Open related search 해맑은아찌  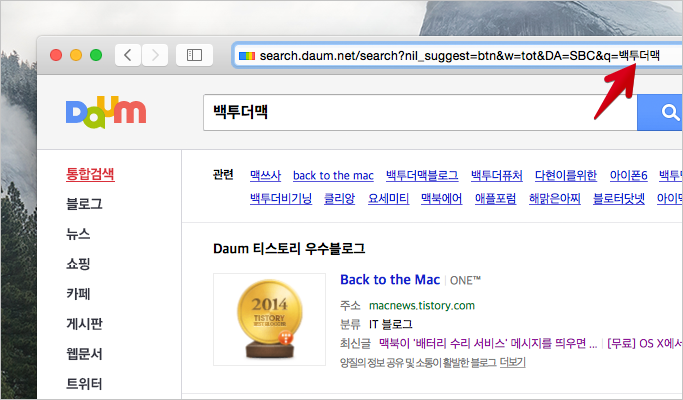555,198
